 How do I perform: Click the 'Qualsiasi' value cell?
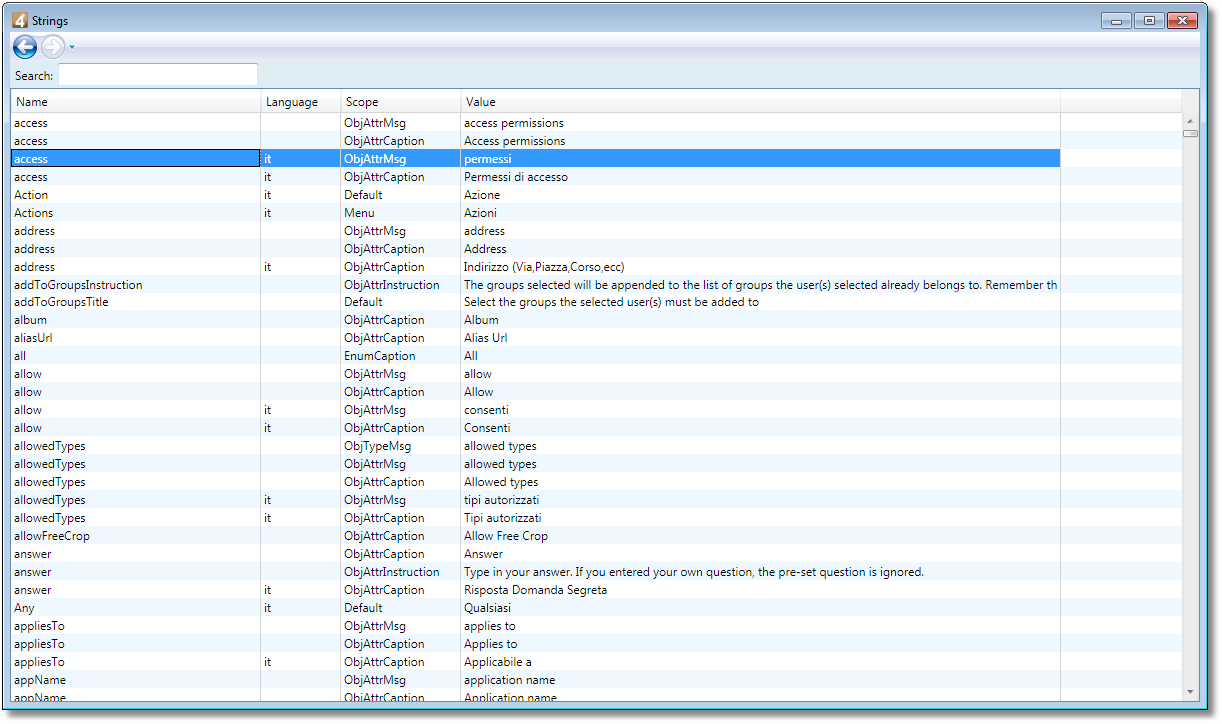click(x=760, y=608)
